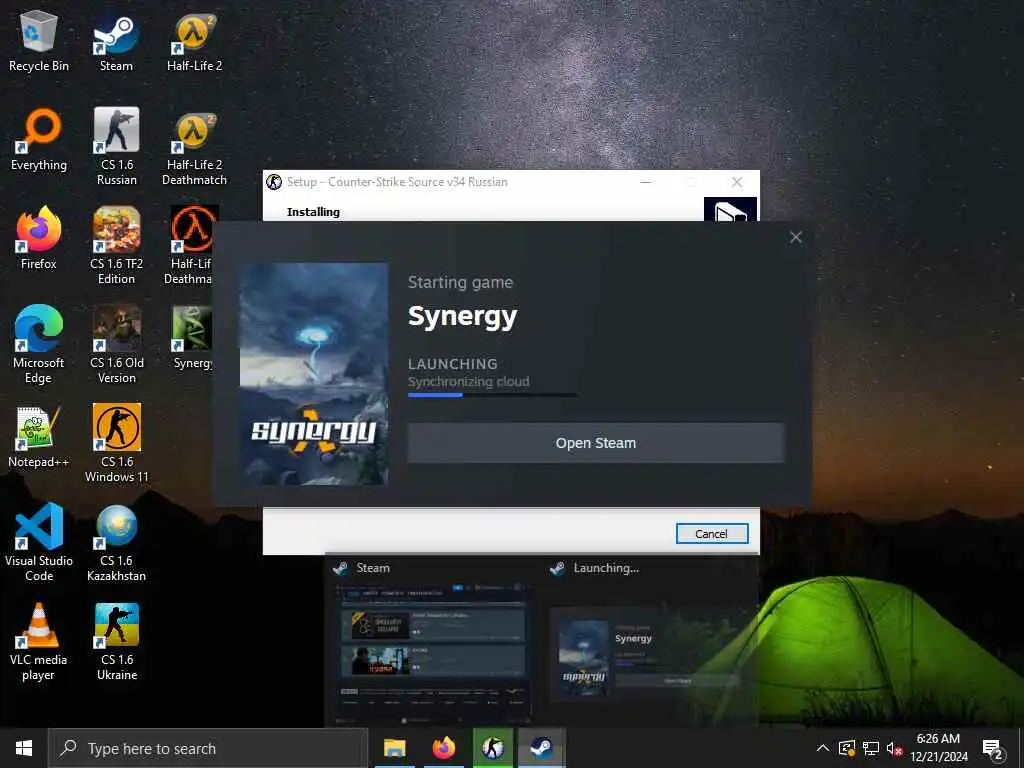1024x768 pixels.
Task: Open File Explorer from the taskbar
Action: pos(394,748)
